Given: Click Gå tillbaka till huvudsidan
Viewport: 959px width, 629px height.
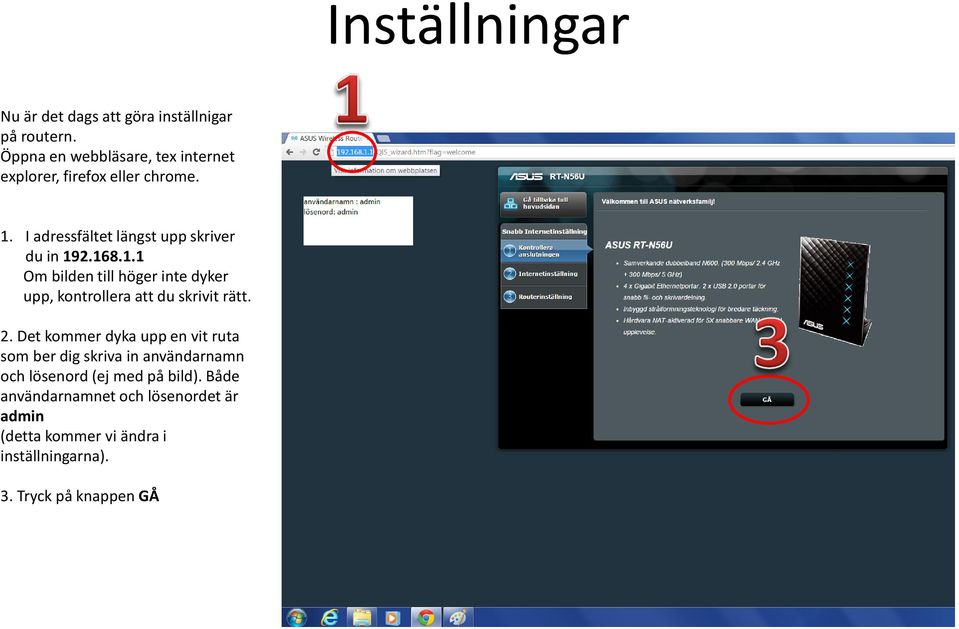Looking at the screenshot, I should tap(543, 204).
